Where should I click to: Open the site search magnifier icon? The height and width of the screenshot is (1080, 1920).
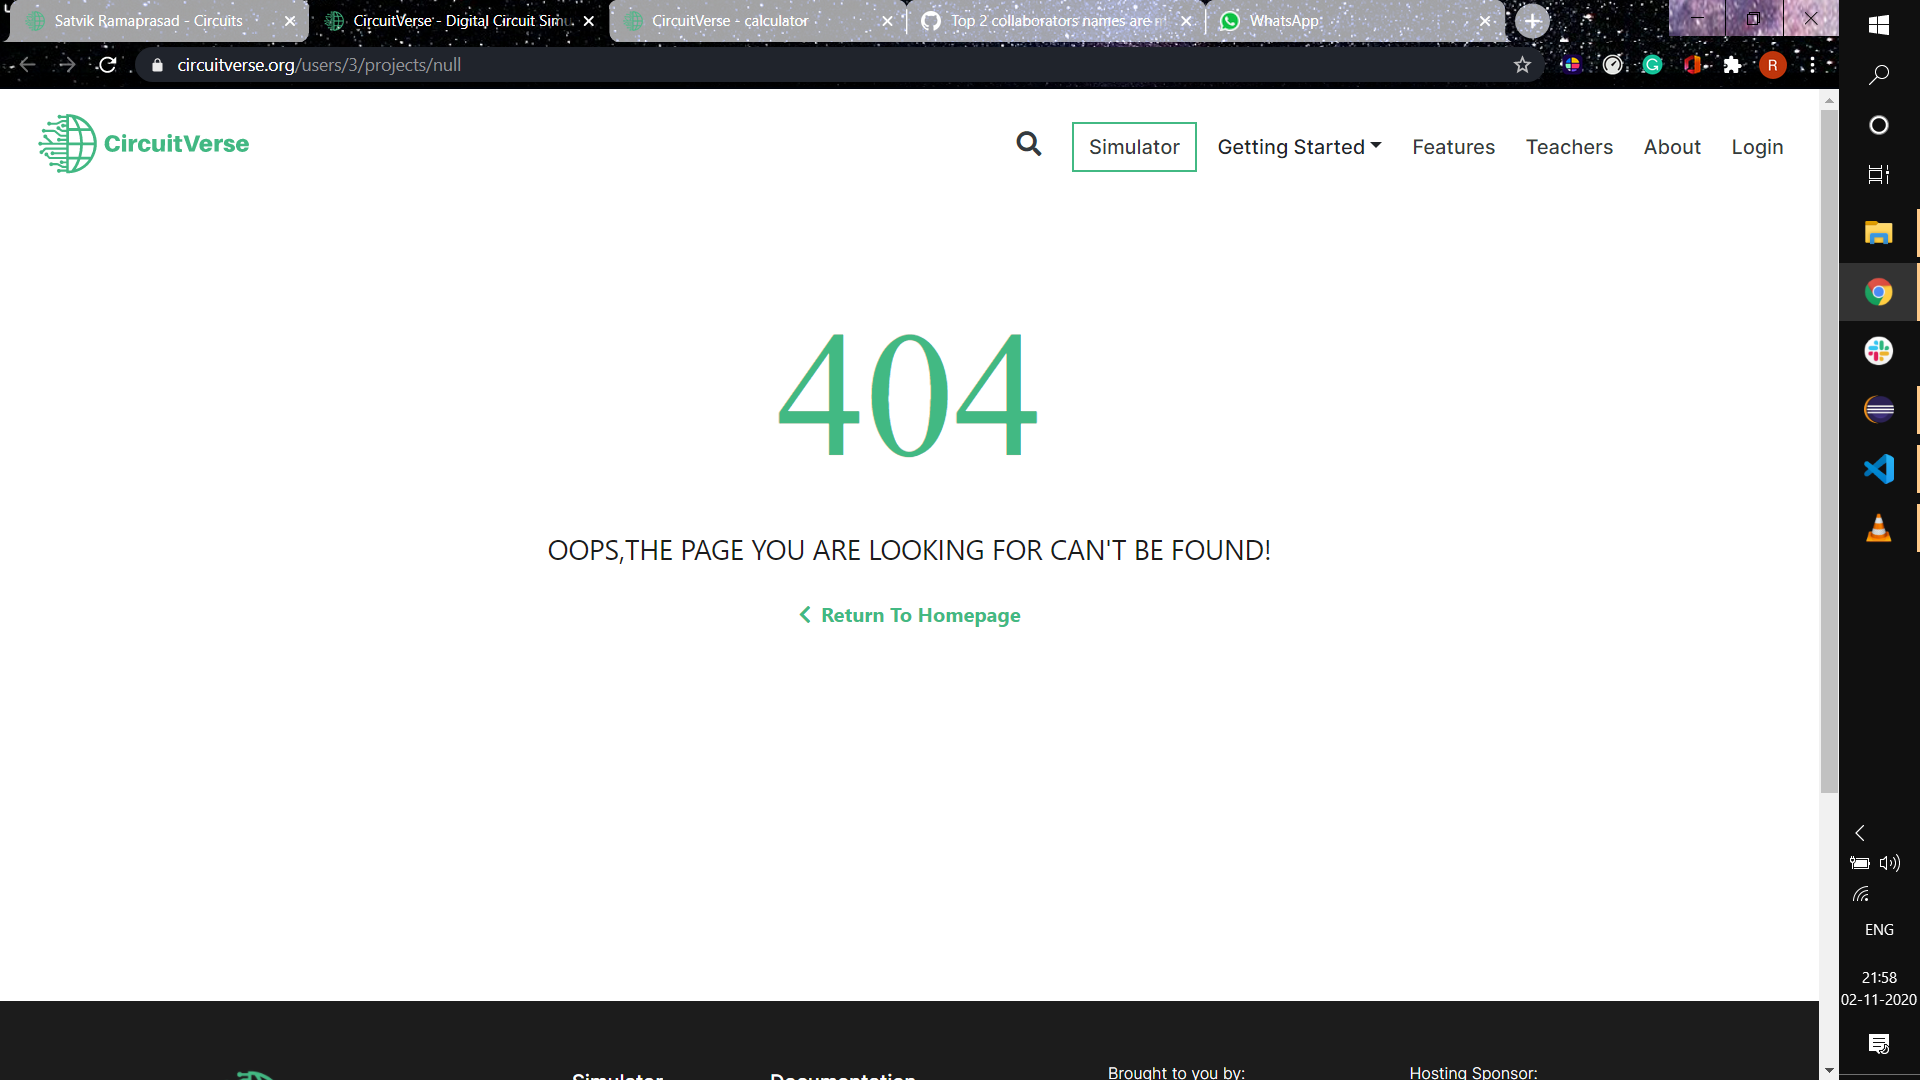pyautogui.click(x=1028, y=144)
